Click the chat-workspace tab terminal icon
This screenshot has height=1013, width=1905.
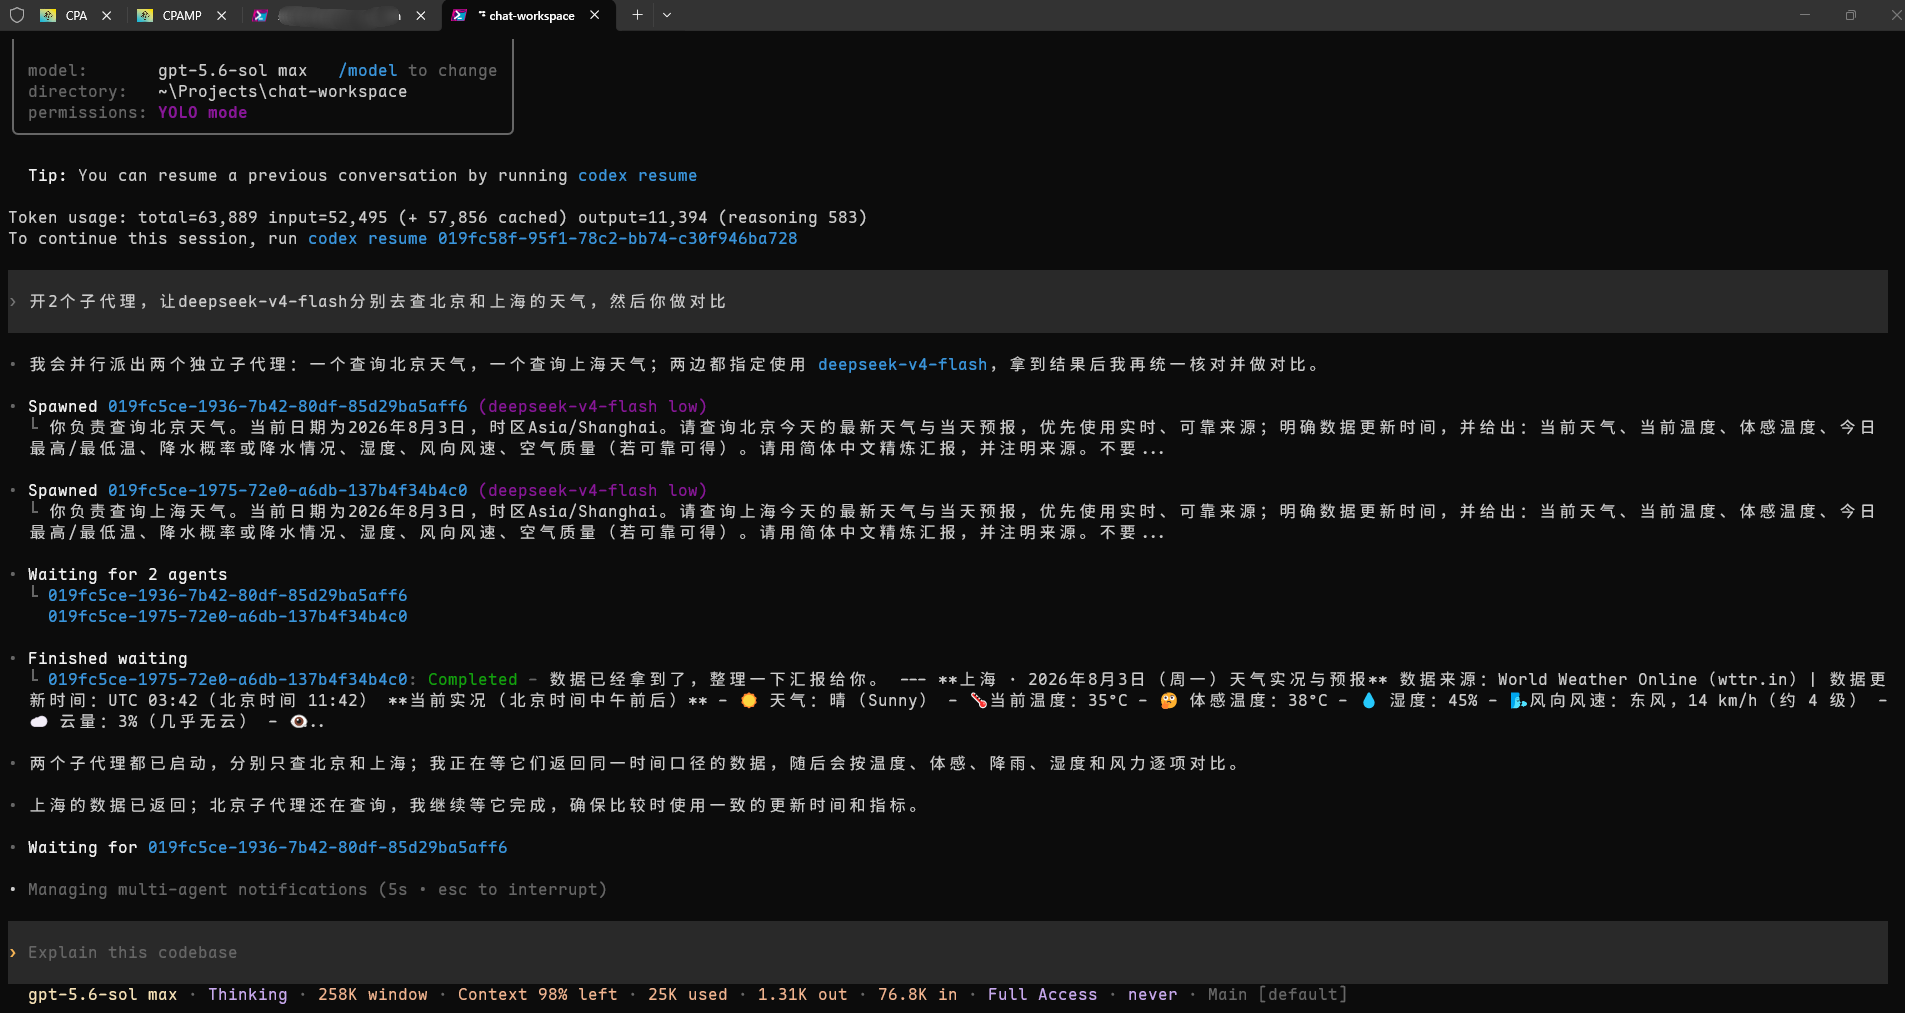(459, 15)
